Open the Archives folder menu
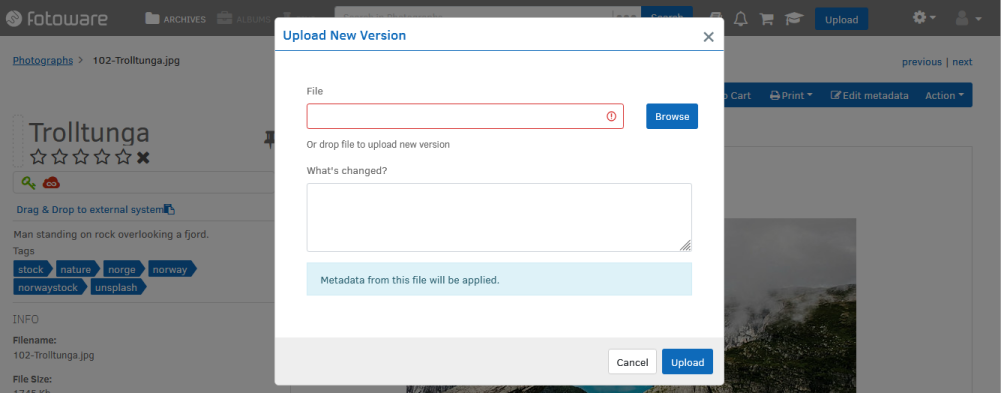The width and height of the screenshot is (1001, 393). pyautogui.click(x=176, y=19)
